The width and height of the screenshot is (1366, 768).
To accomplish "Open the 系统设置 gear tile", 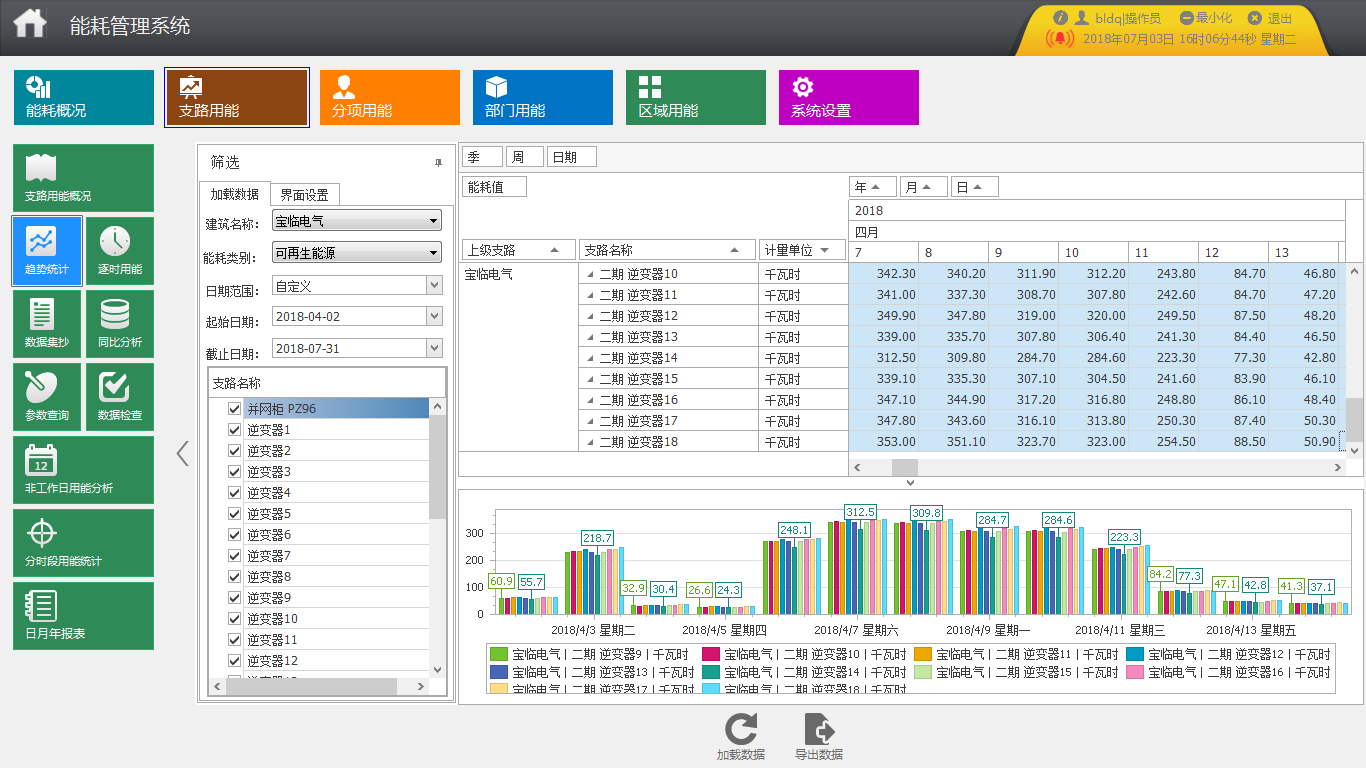I will [x=849, y=97].
